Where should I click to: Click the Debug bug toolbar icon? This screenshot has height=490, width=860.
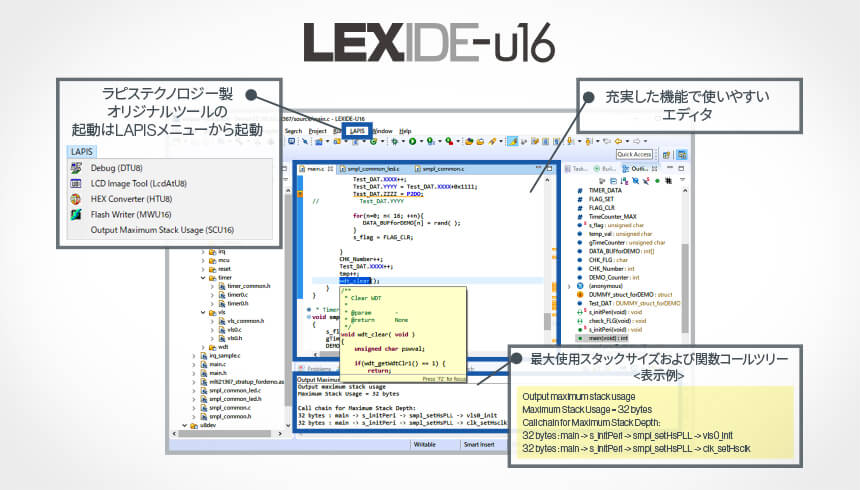pos(394,142)
